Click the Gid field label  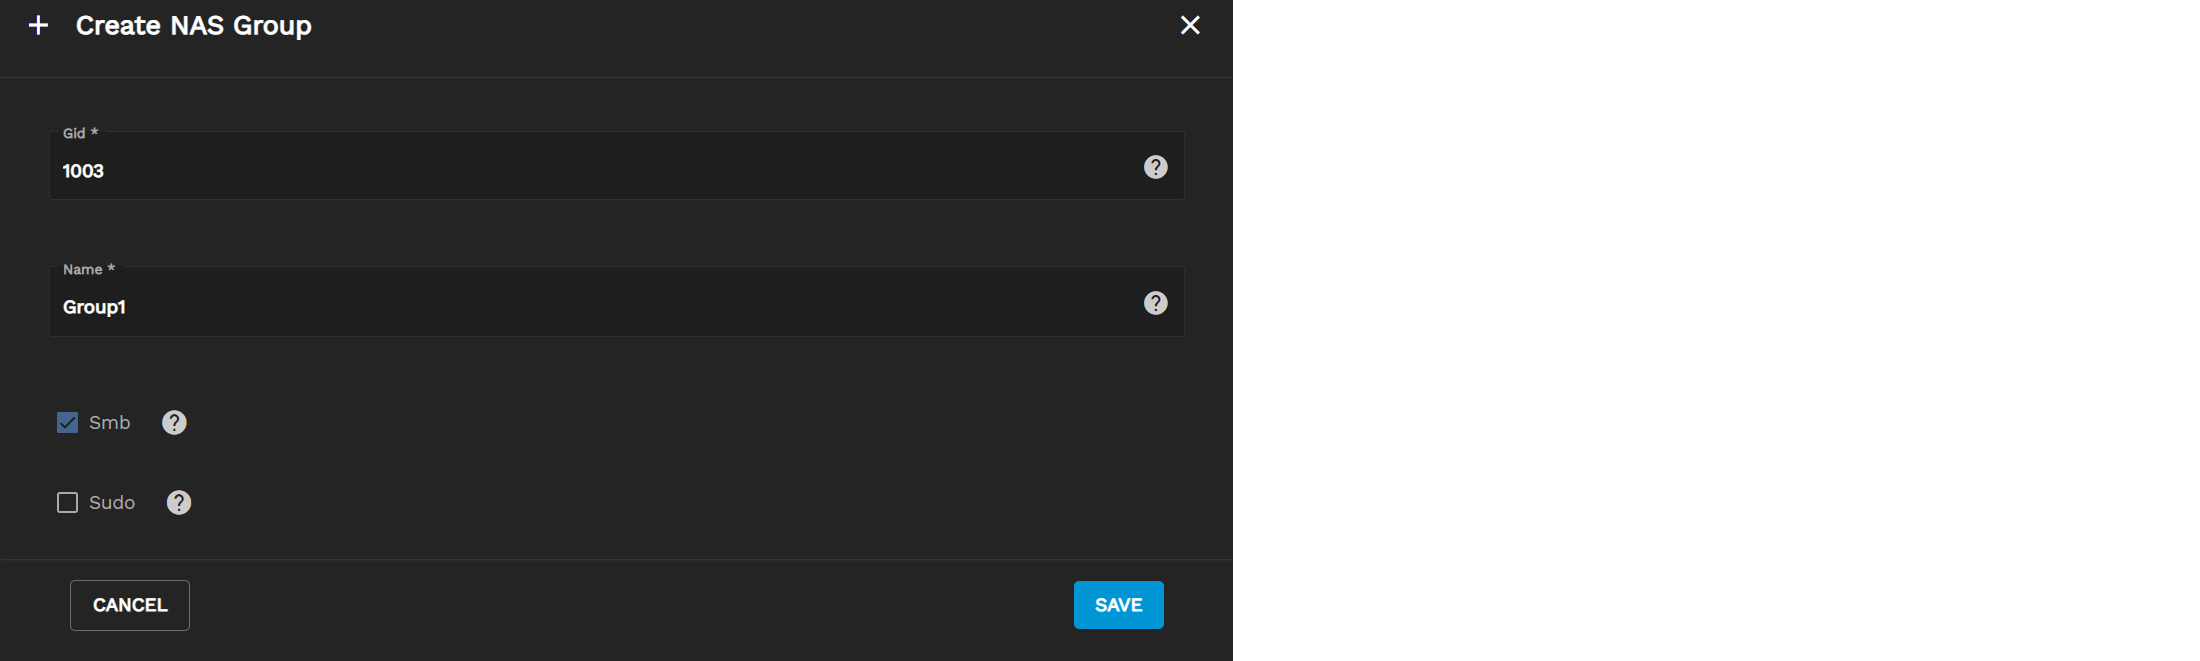click(74, 133)
